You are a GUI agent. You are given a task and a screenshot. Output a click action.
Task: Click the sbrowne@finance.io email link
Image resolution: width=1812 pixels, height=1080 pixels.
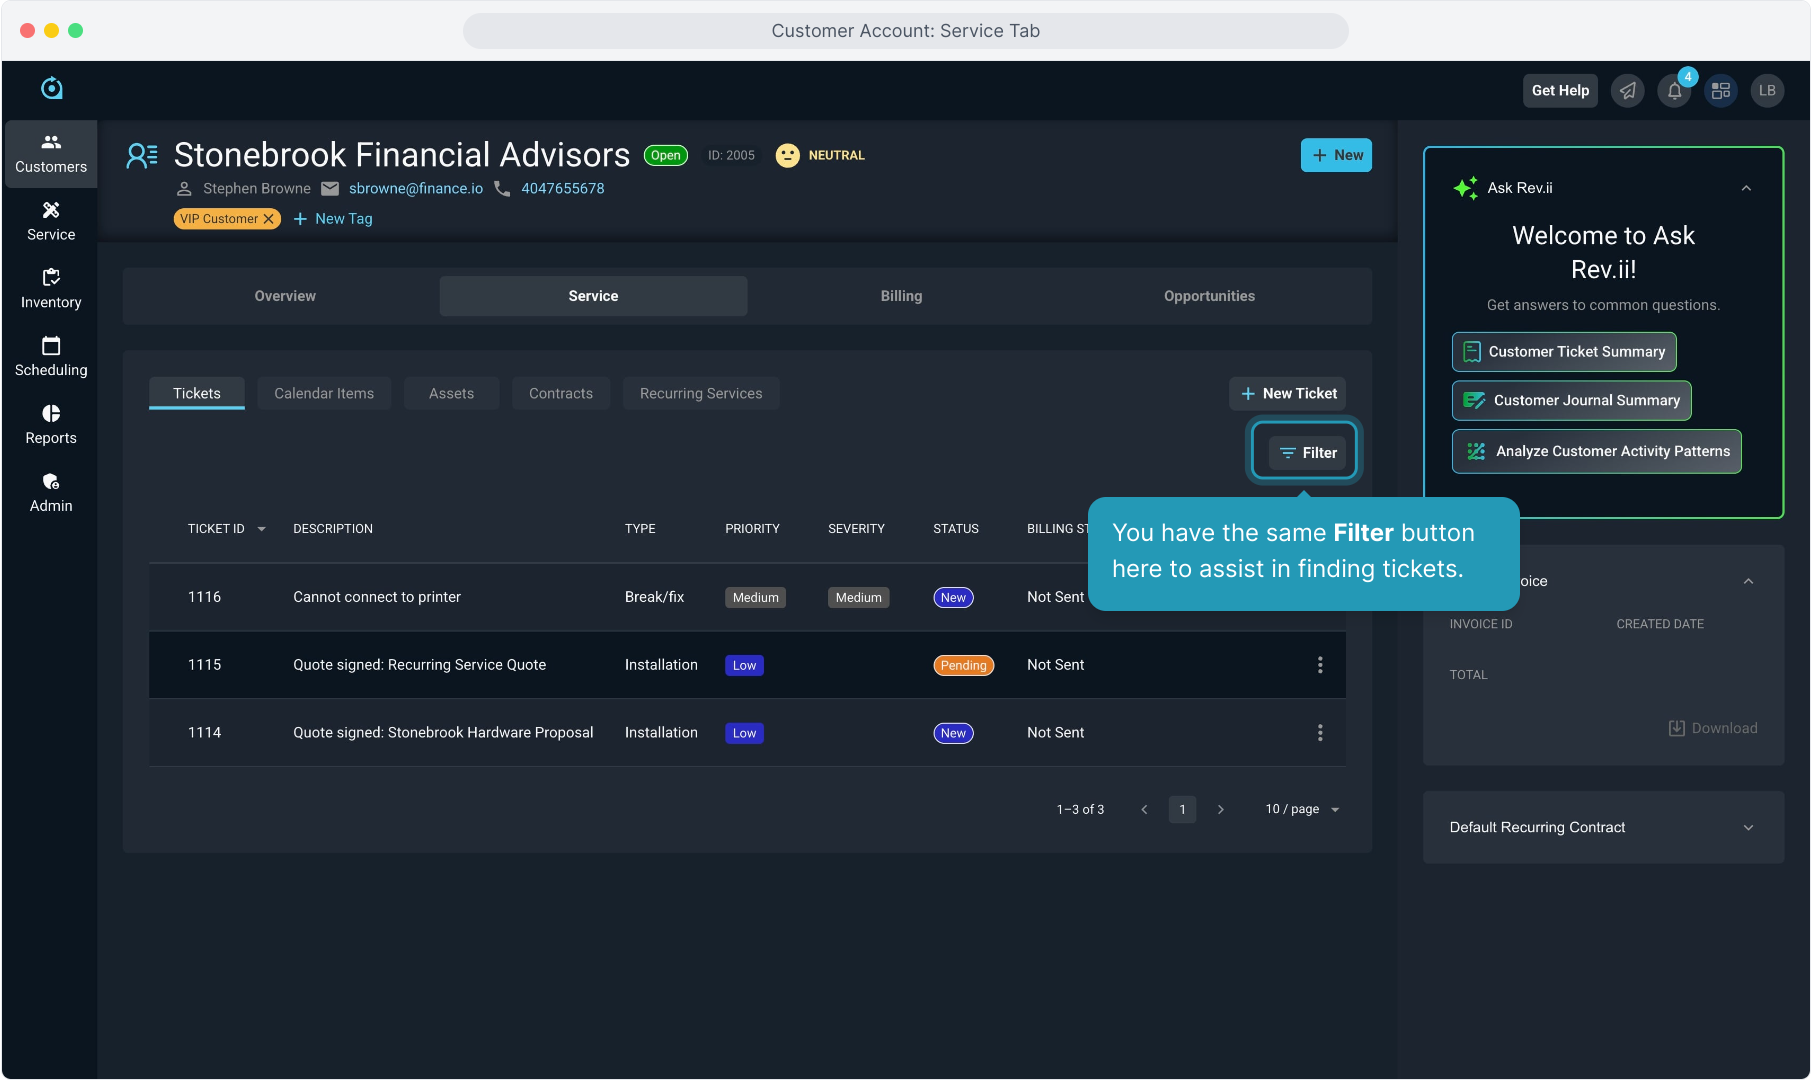[415, 189]
